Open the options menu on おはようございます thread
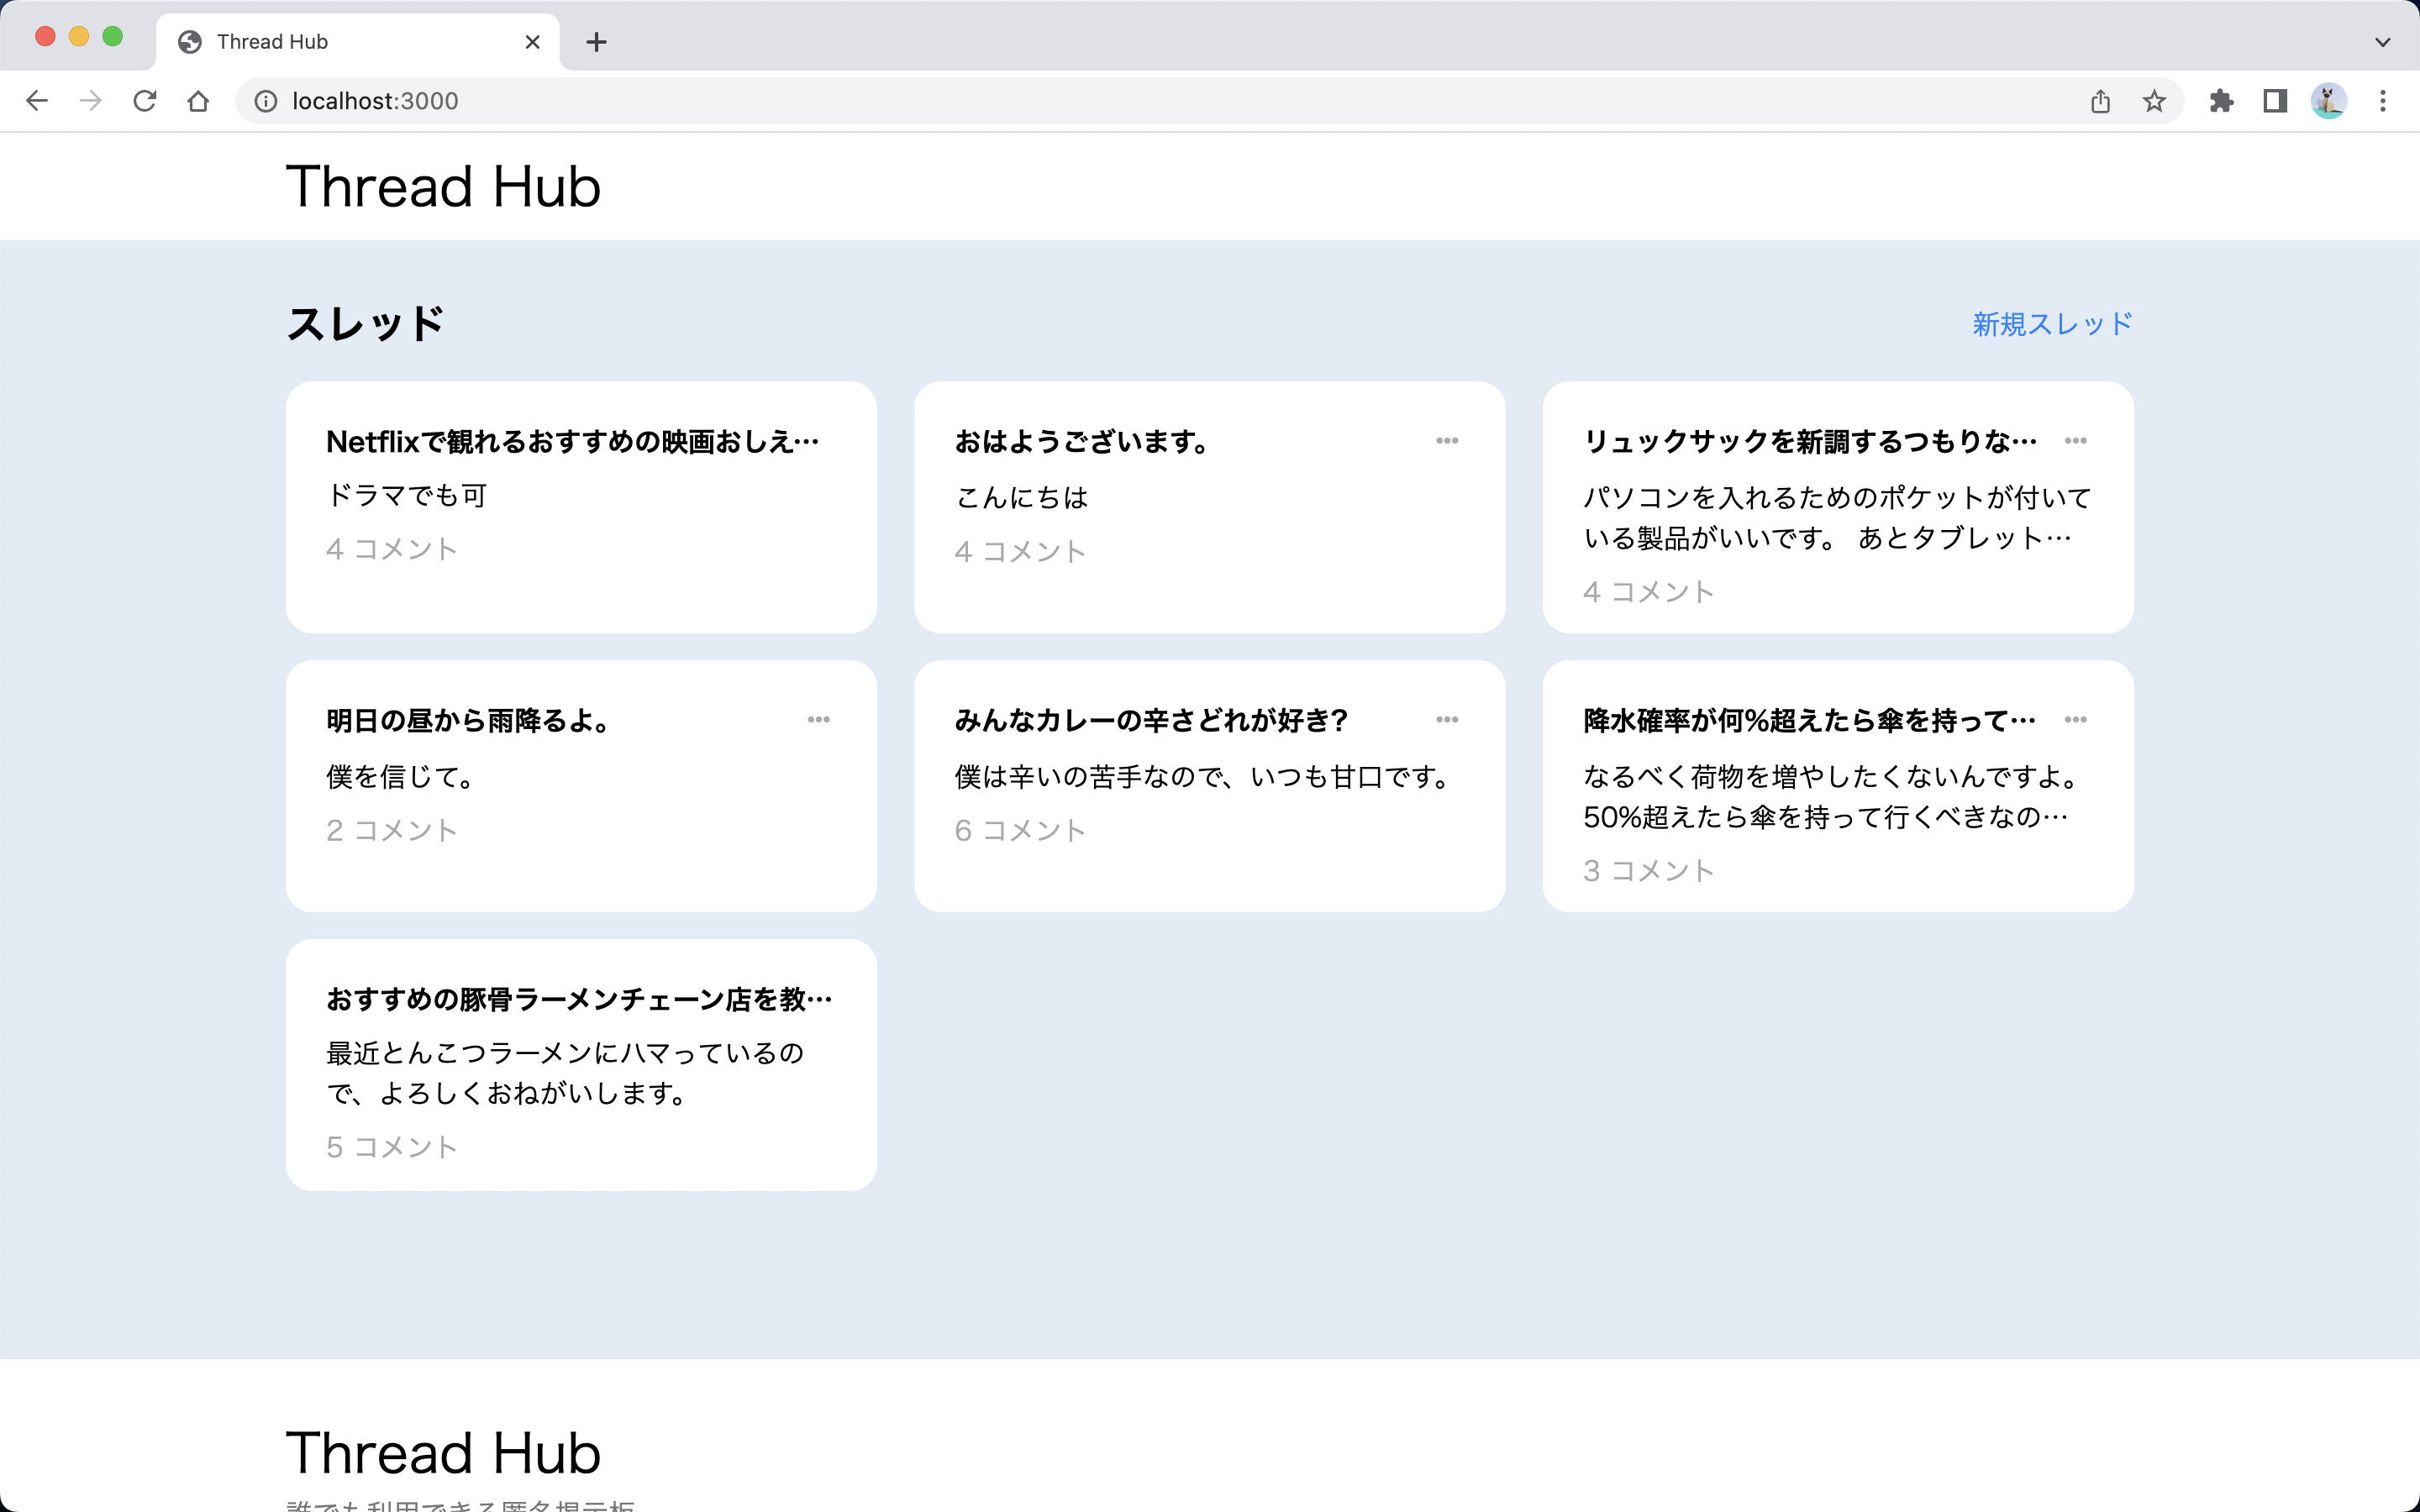This screenshot has width=2420, height=1512. tap(1449, 440)
